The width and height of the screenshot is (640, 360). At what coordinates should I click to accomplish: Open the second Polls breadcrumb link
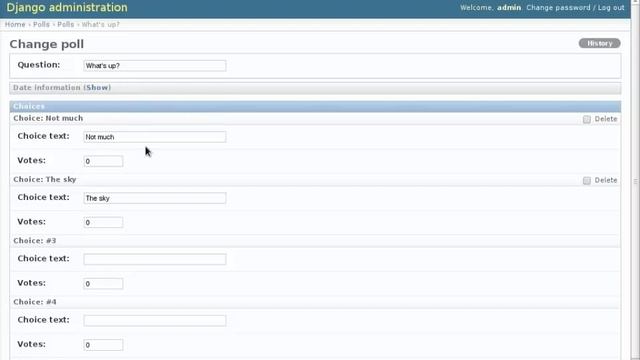pos(66,24)
